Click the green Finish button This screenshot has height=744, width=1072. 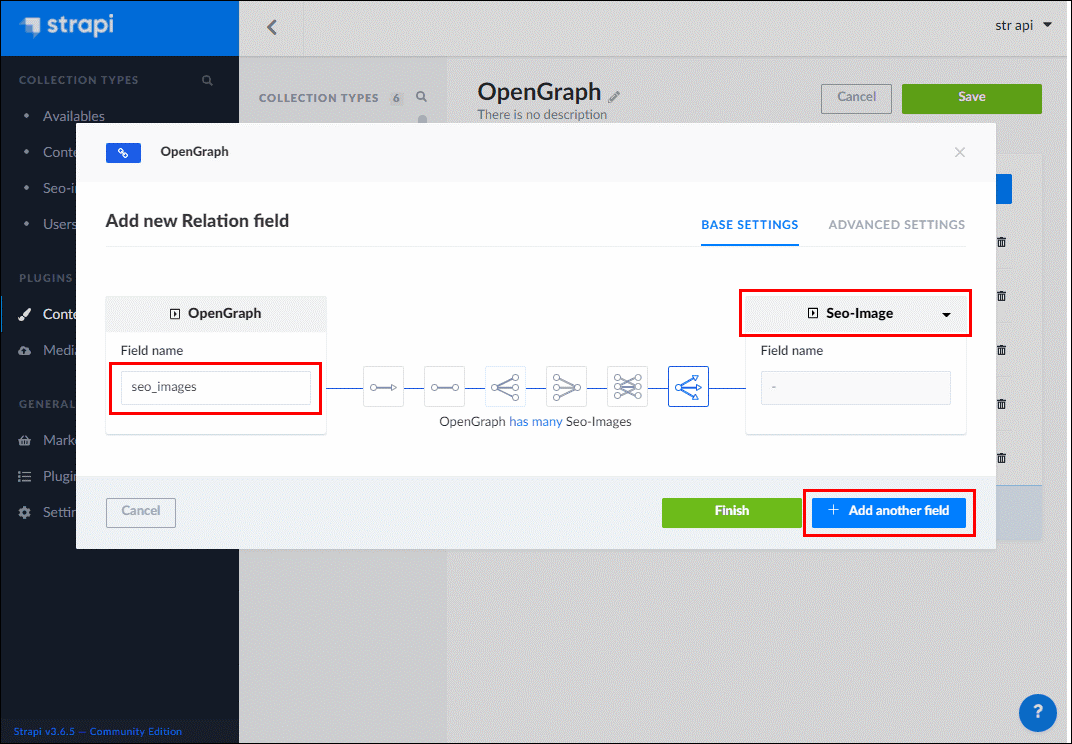pyautogui.click(x=732, y=512)
